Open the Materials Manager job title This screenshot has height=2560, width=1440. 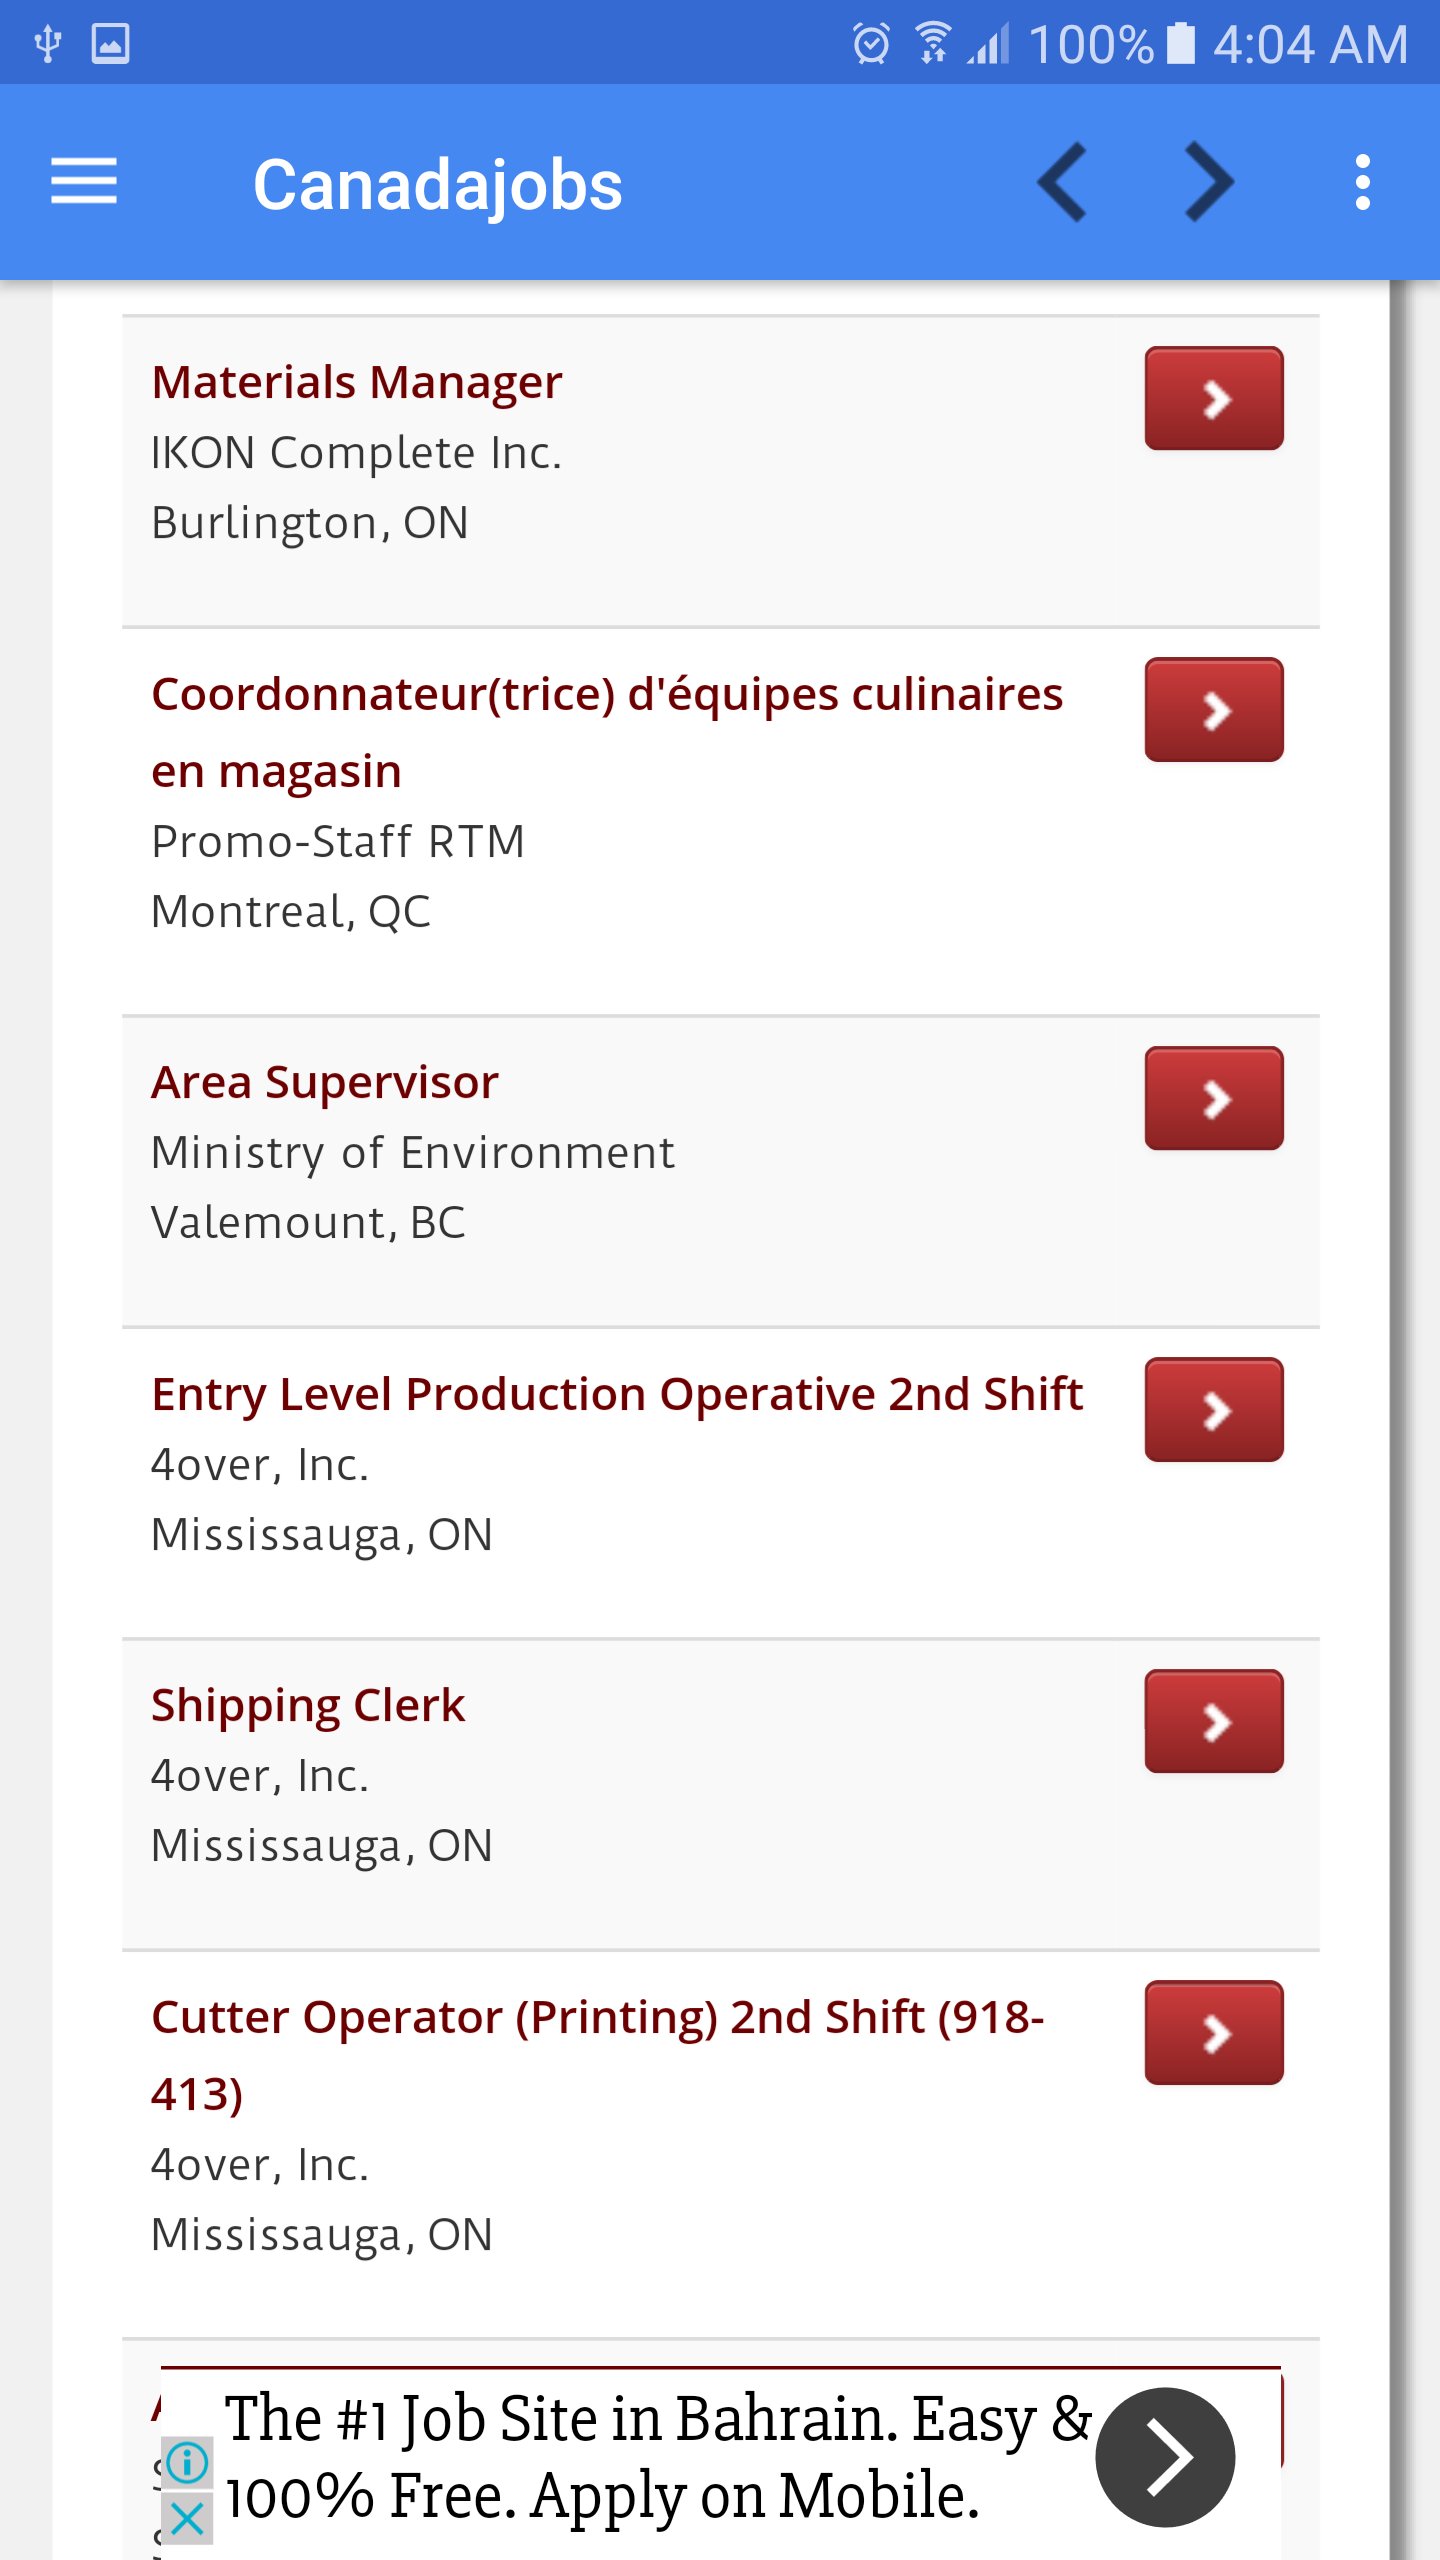pyautogui.click(x=357, y=383)
